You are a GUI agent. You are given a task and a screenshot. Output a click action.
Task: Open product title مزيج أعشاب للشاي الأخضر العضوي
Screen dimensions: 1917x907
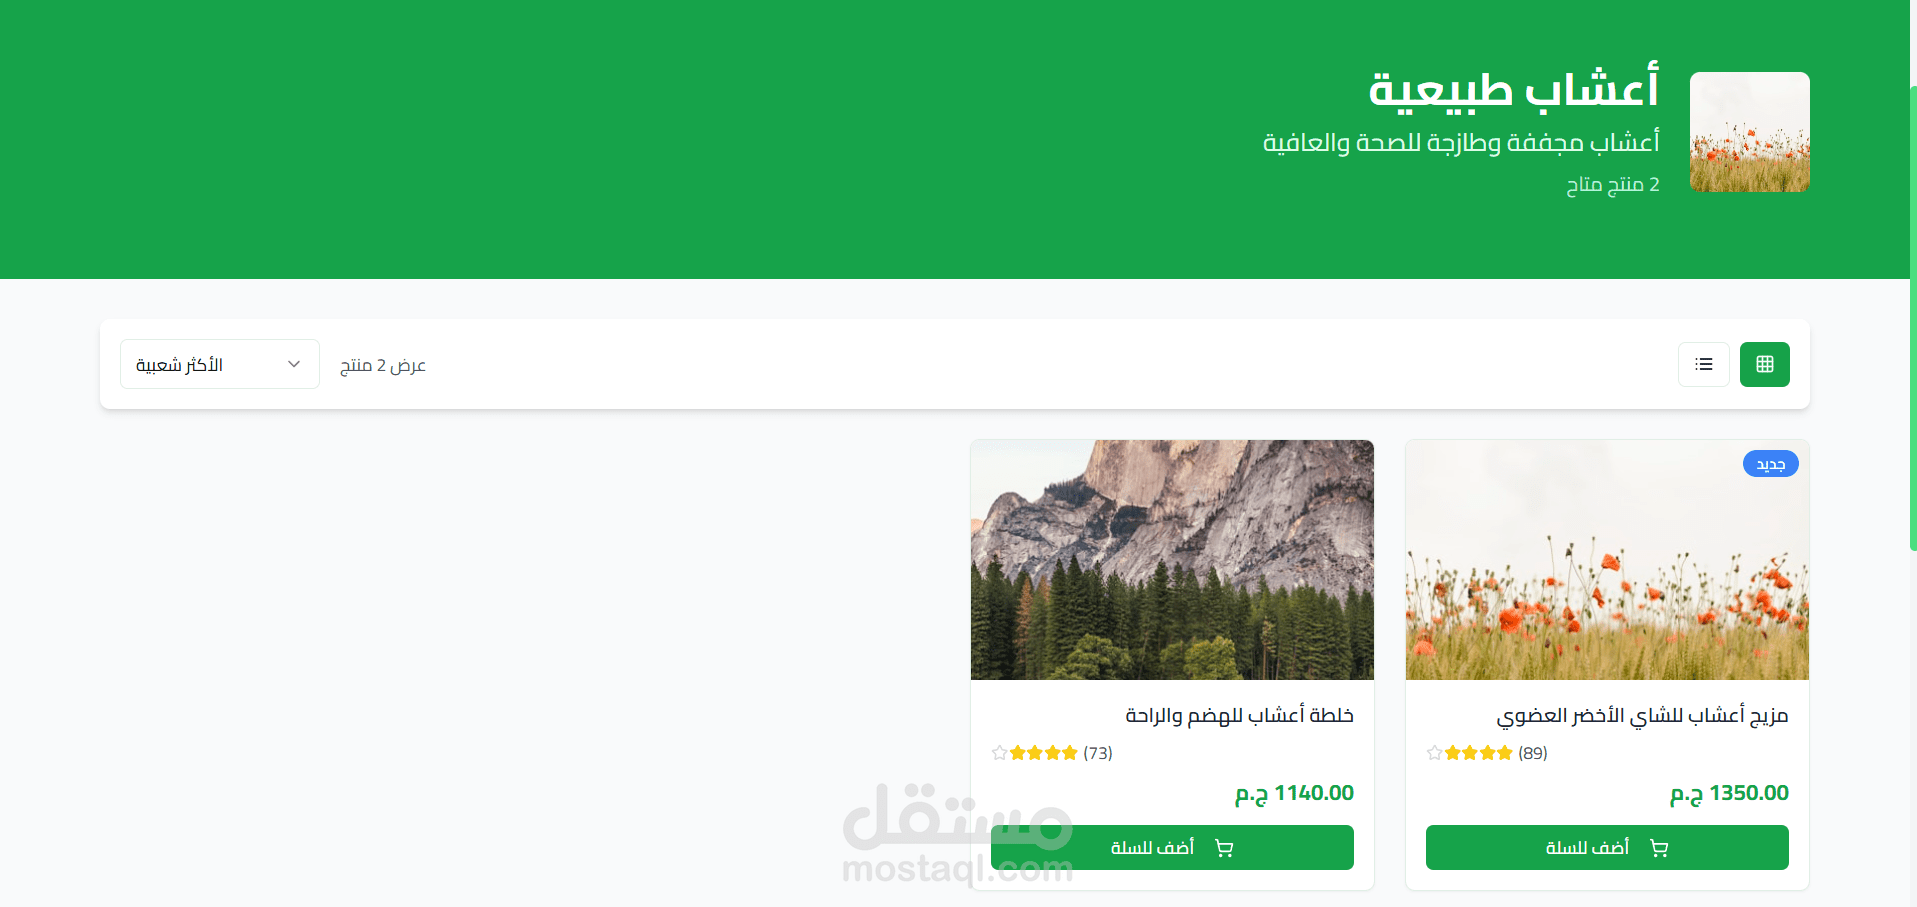[1642, 715]
